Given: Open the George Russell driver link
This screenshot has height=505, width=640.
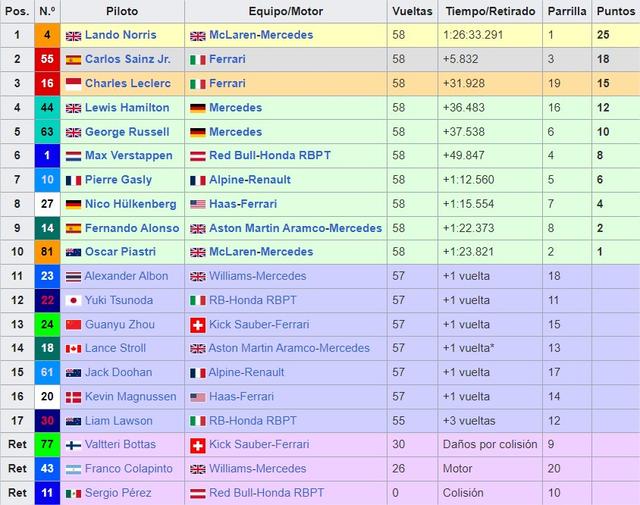Looking at the screenshot, I should [127, 132].
